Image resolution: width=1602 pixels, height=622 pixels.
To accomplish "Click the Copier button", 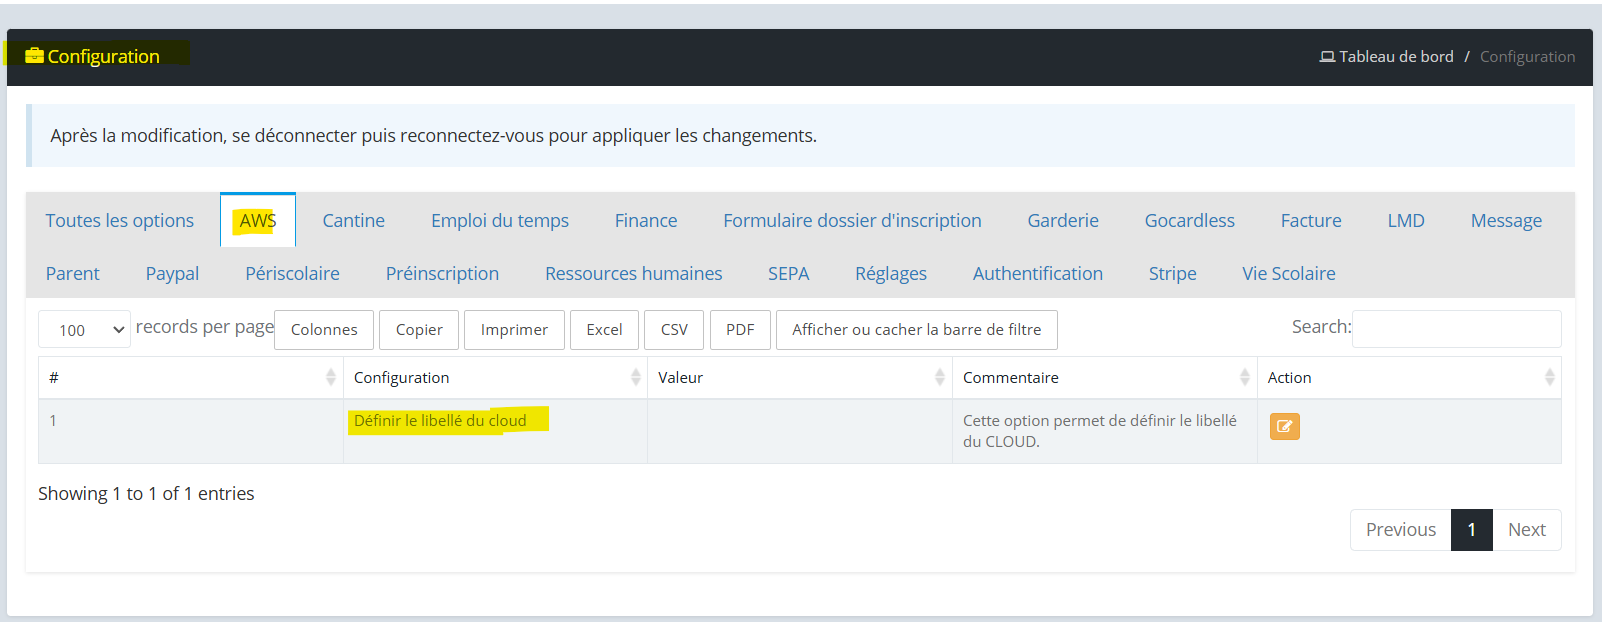I will tap(419, 329).
